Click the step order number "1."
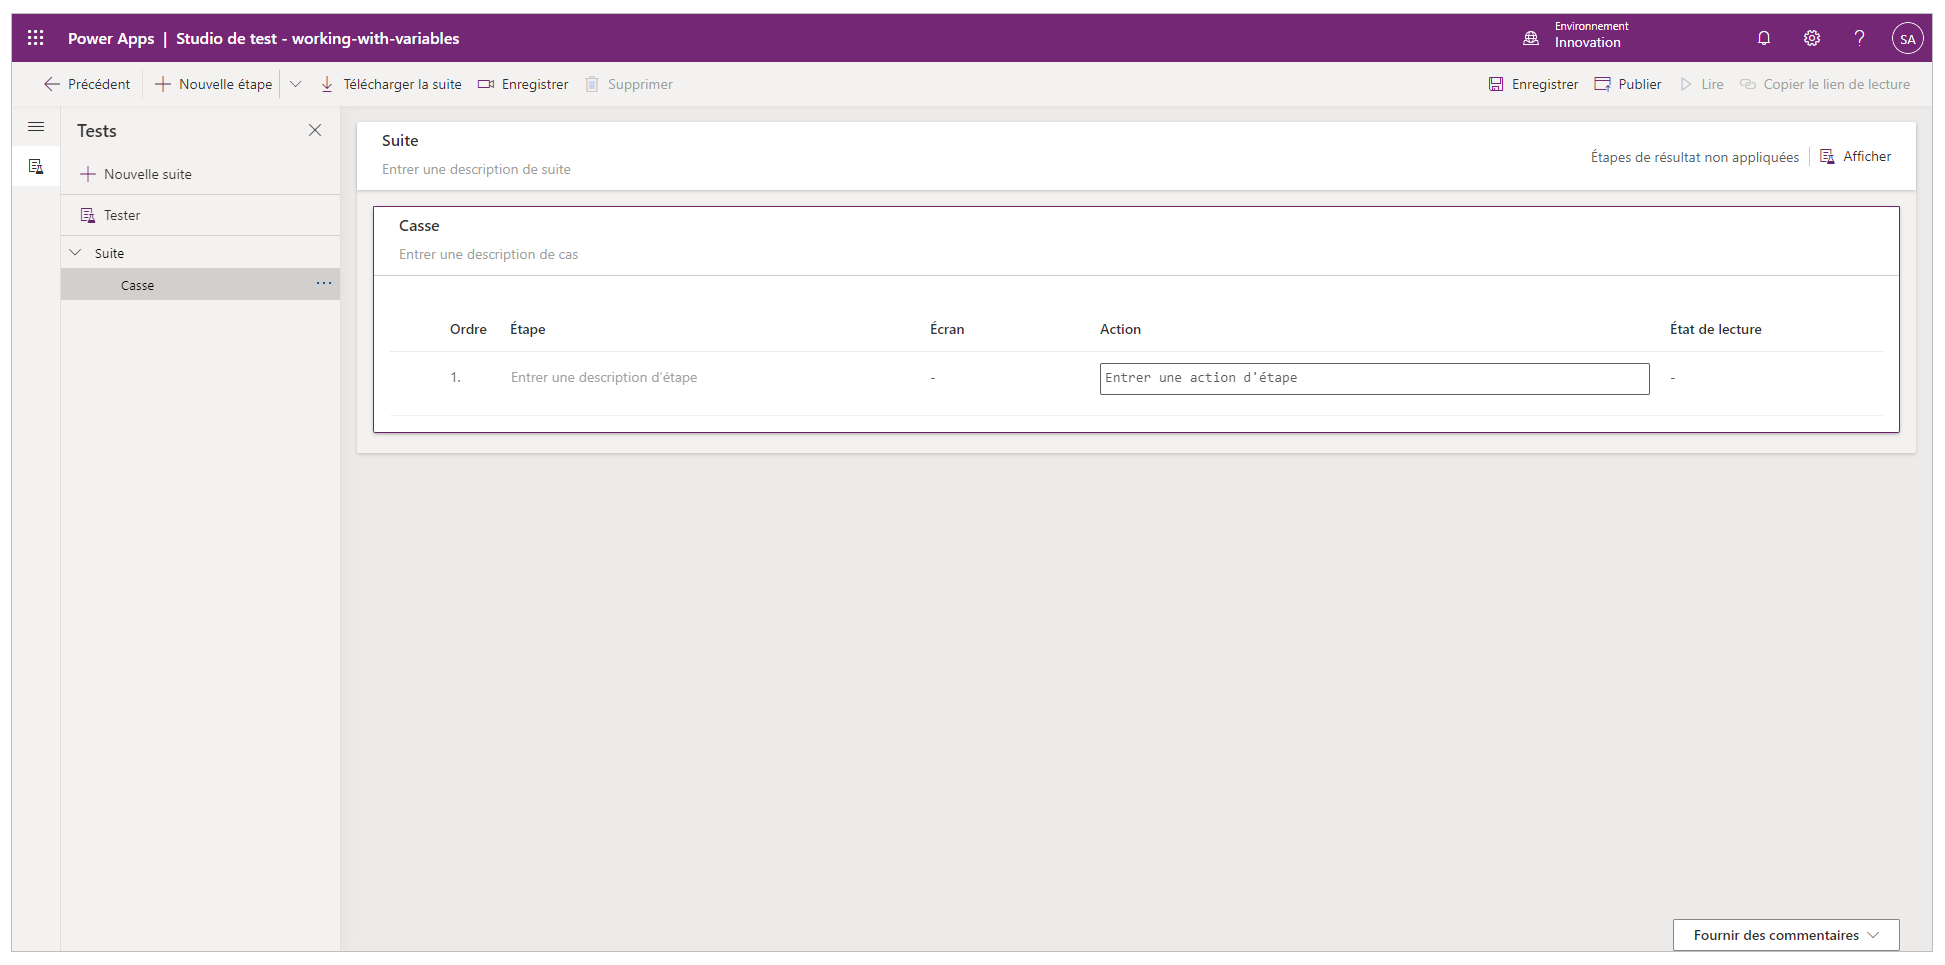The height and width of the screenshot is (965, 1945). pyautogui.click(x=455, y=378)
